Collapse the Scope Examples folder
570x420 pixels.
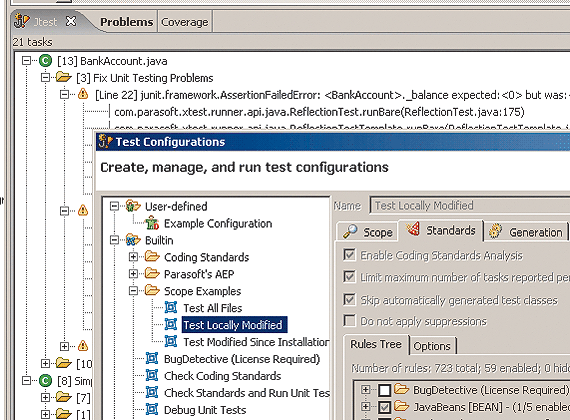133,291
